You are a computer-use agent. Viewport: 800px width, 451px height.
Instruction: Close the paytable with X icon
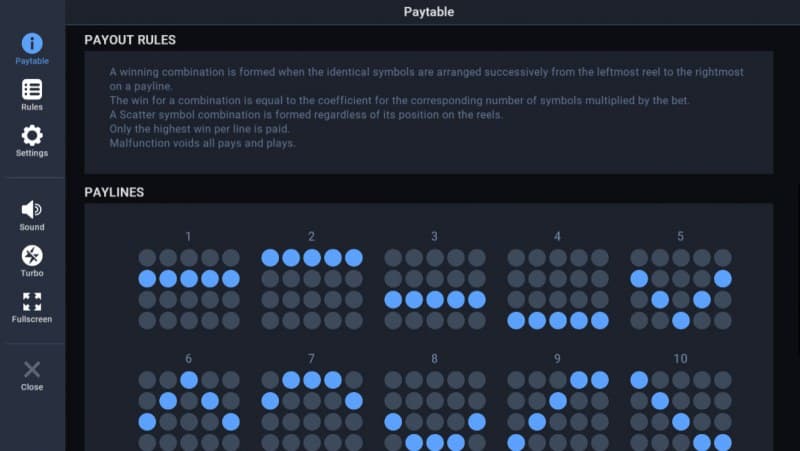(32, 369)
